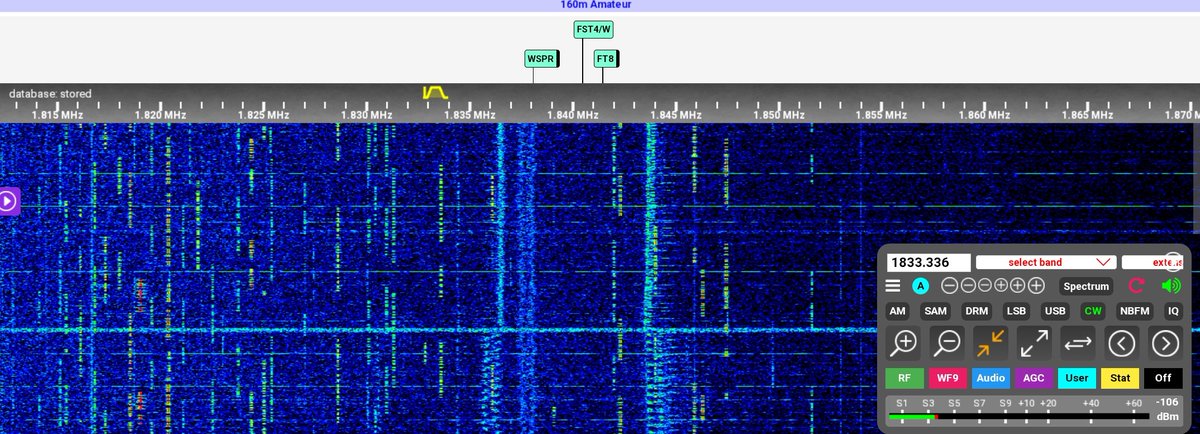Click the 1.855 MHz mark on frequency scale
The width and height of the screenshot is (1200, 434).
(881, 115)
